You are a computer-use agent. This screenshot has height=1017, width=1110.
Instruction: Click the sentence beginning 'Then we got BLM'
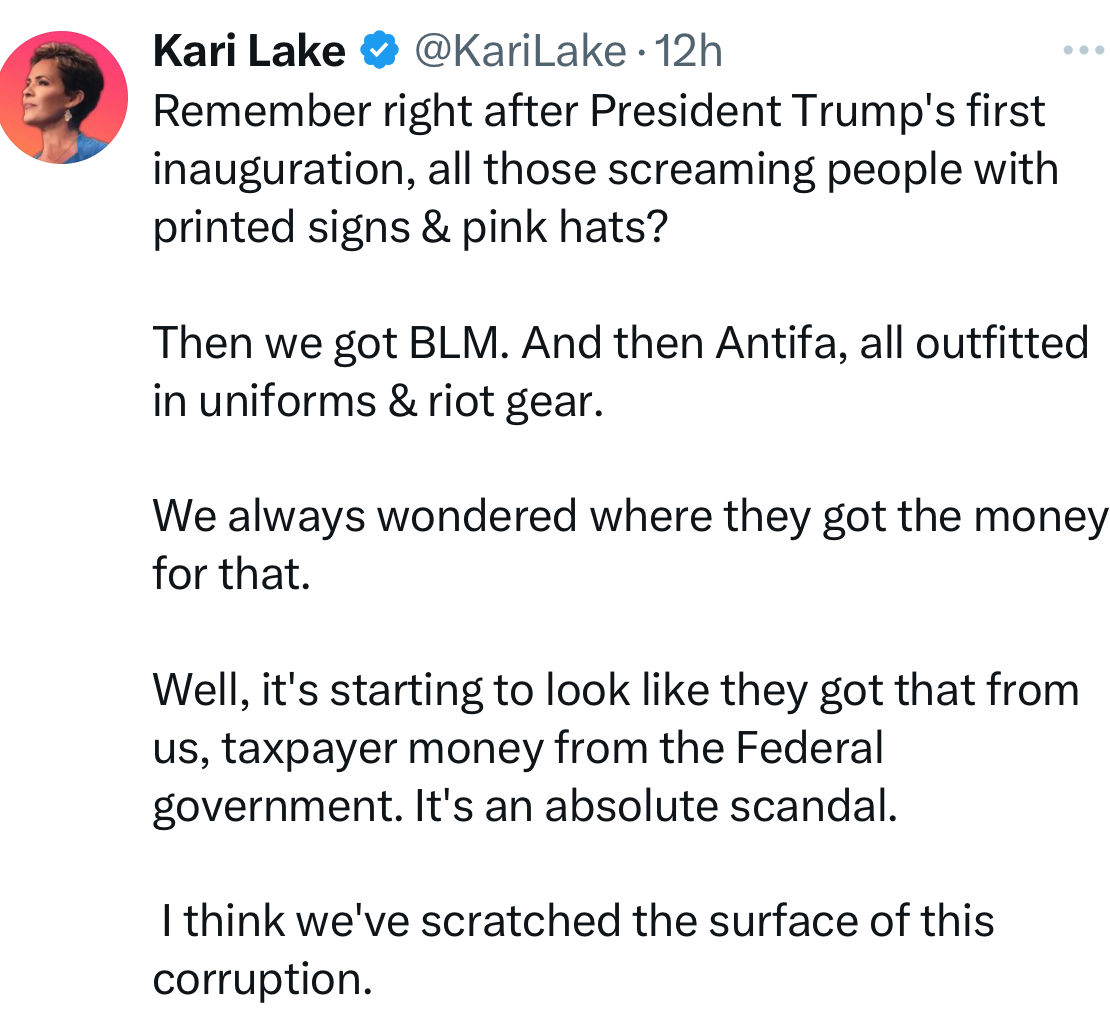click(620, 372)
